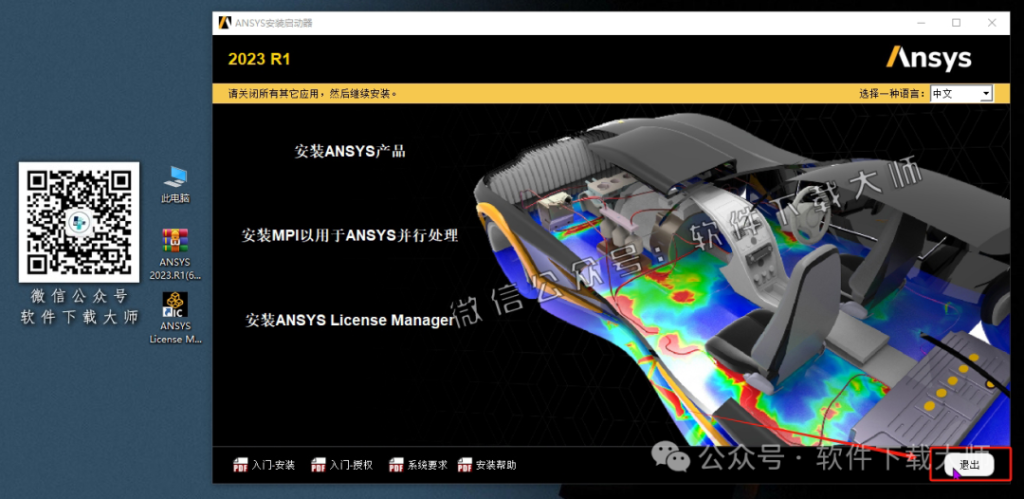
Task: Click the WeChat QR code image
Action: (x=79, y=222)
